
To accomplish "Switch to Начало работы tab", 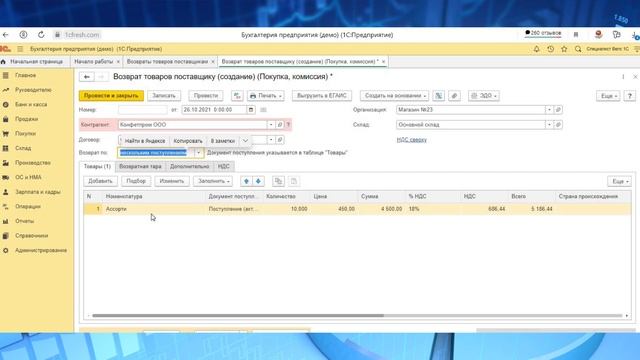I will tap(93, 62).
